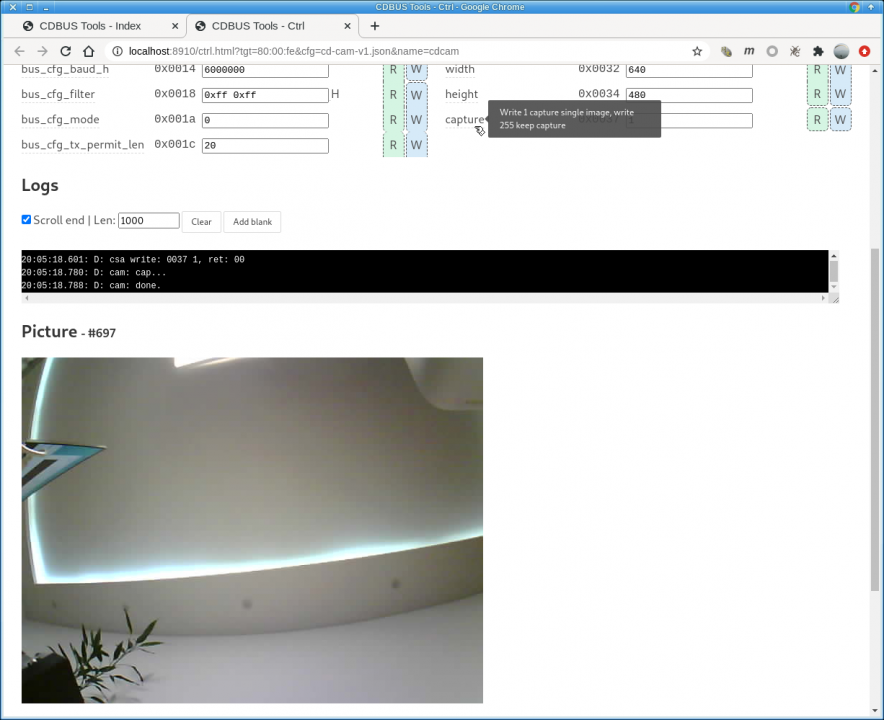Click the captured camera picture
The height and width of the screenshot is (720, 884).
(252, 530)
